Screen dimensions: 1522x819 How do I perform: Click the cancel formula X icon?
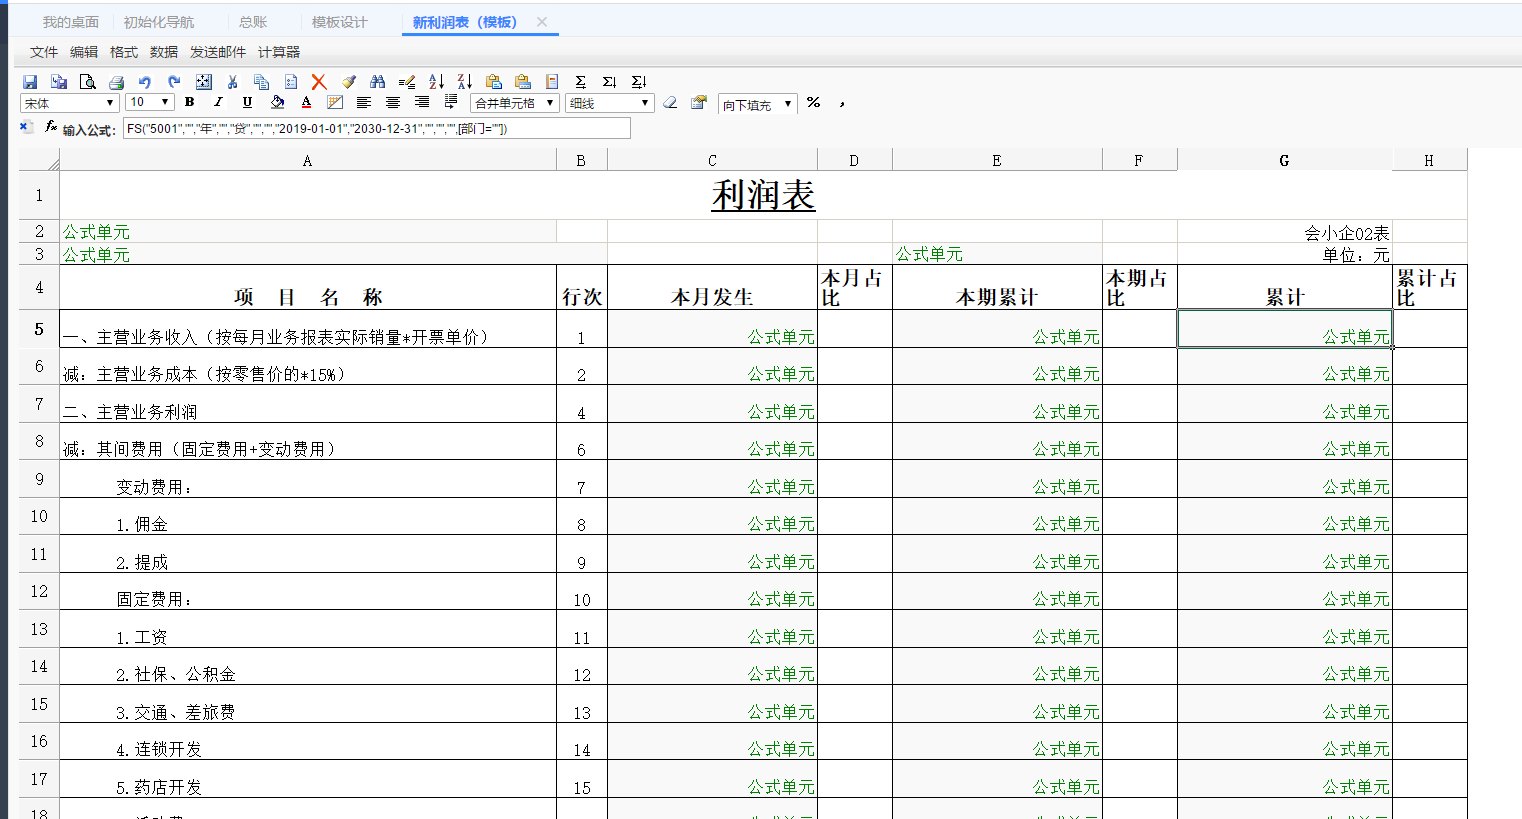(26, 127)
